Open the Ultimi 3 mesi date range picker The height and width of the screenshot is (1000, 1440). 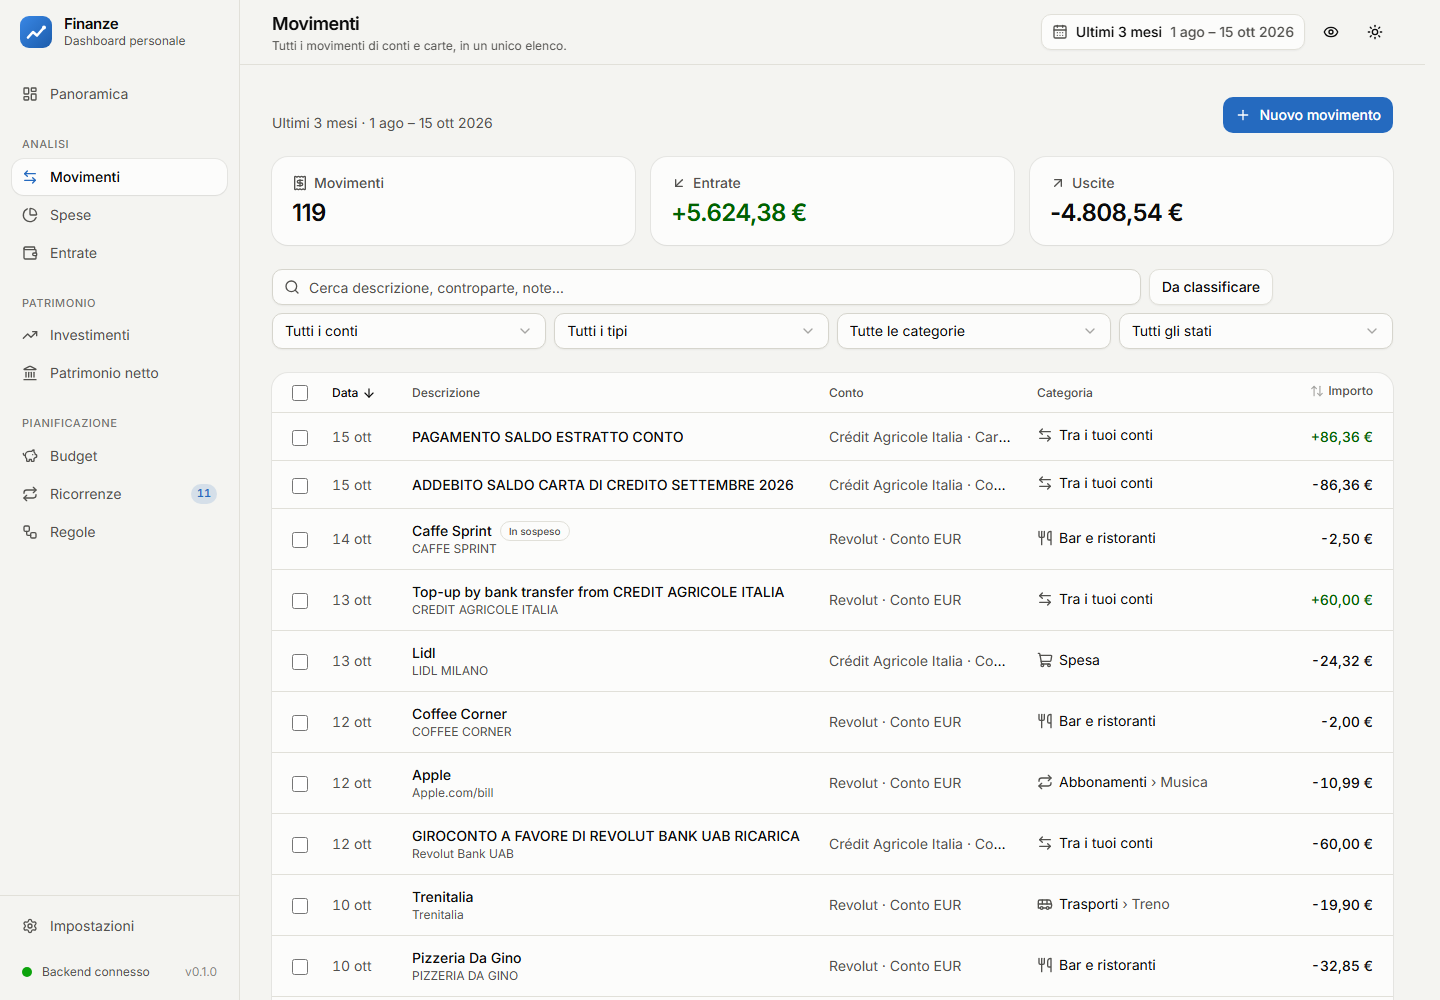click(x=1173, y=32)
